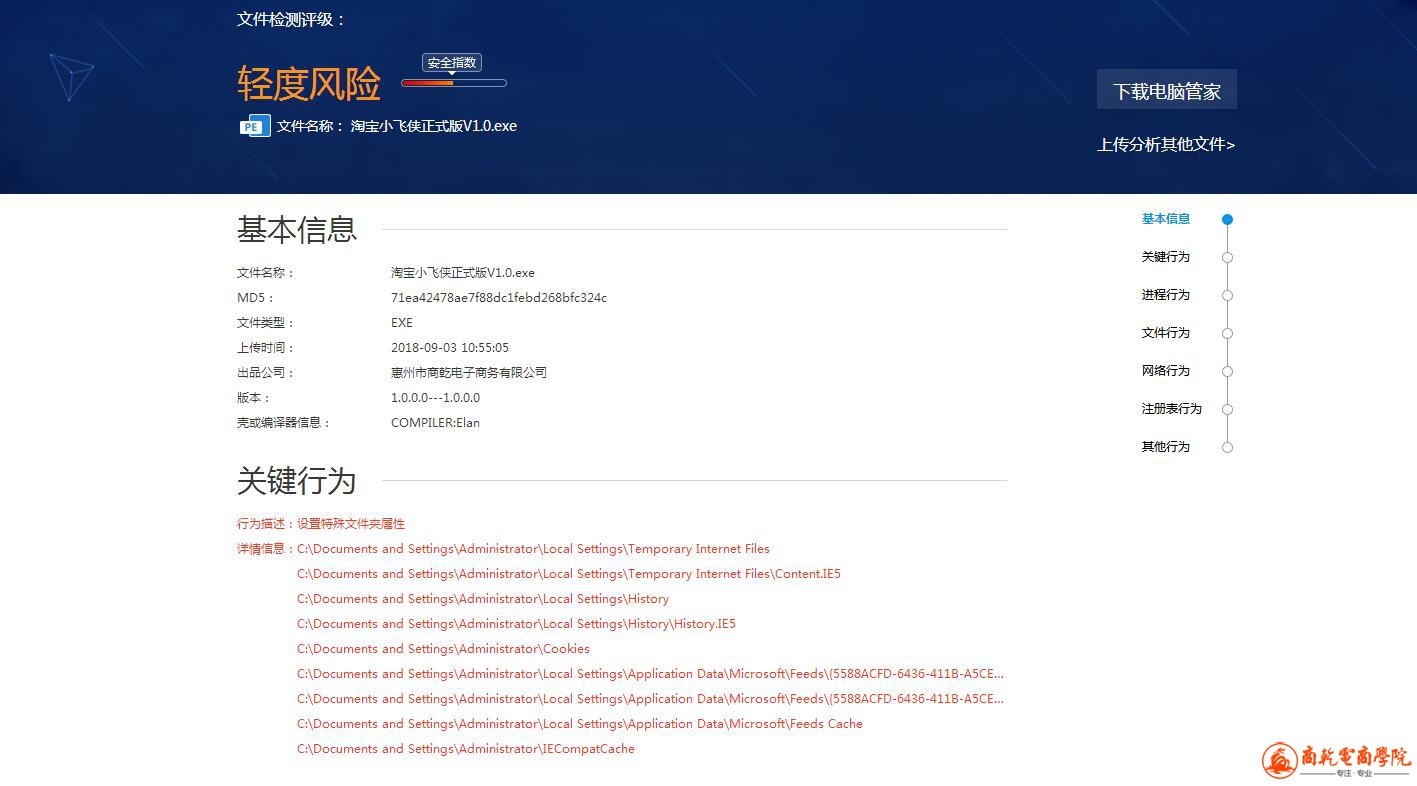The height and width of the screenshot is (786, 1417).
Task: Go to 关键行为 in side navigation
Action: pyautogui.click(x=1165, y=257)
